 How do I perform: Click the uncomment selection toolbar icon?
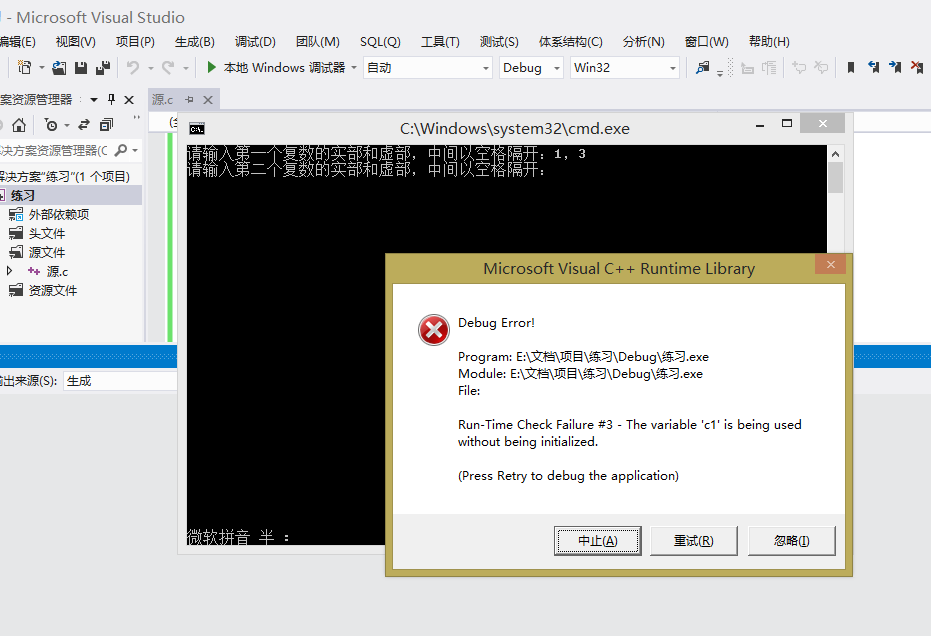click(821, 68)
